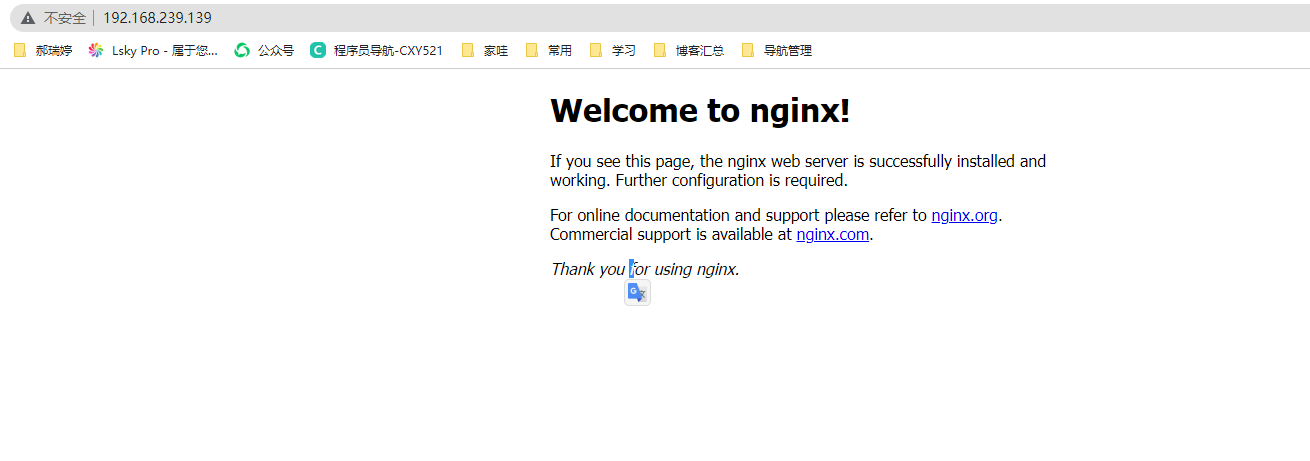Open the 郝瑞婷 bookmark folder
The height and width of the screenshot is (461, 1310).
43,50
